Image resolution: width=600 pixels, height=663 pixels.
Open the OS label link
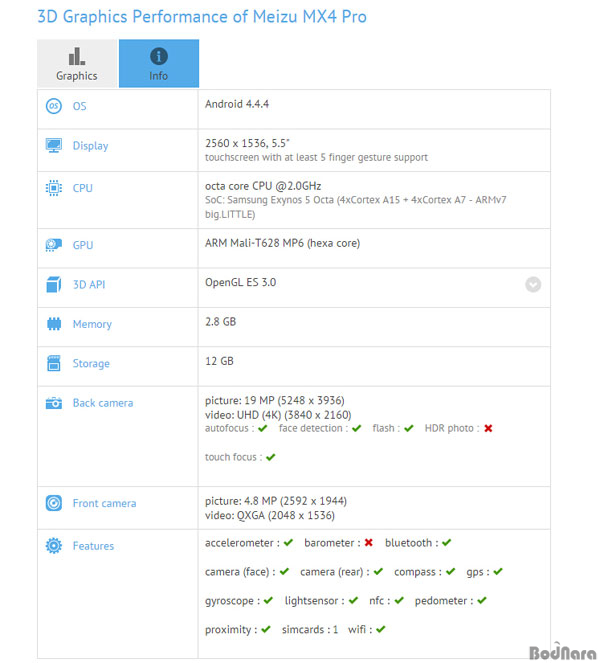pos(79,106)
